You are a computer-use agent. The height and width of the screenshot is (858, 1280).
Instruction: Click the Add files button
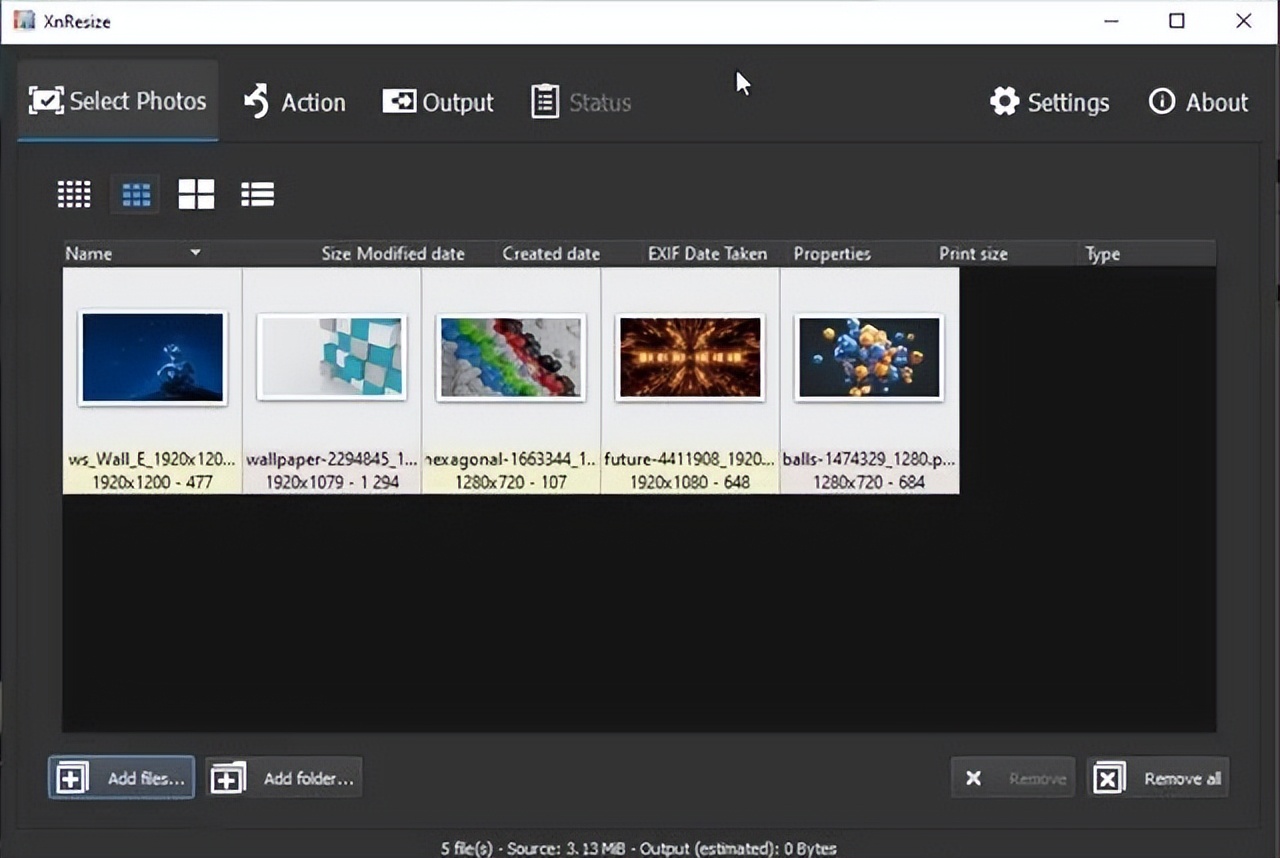[x=121, y=778]
